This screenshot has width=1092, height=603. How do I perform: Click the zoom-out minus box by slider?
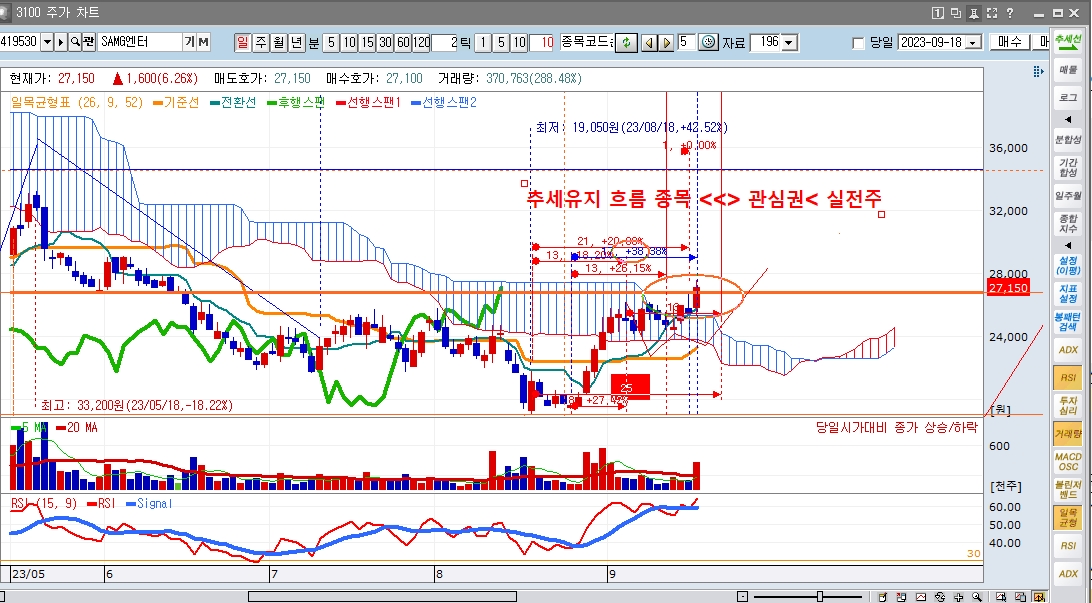742,597
